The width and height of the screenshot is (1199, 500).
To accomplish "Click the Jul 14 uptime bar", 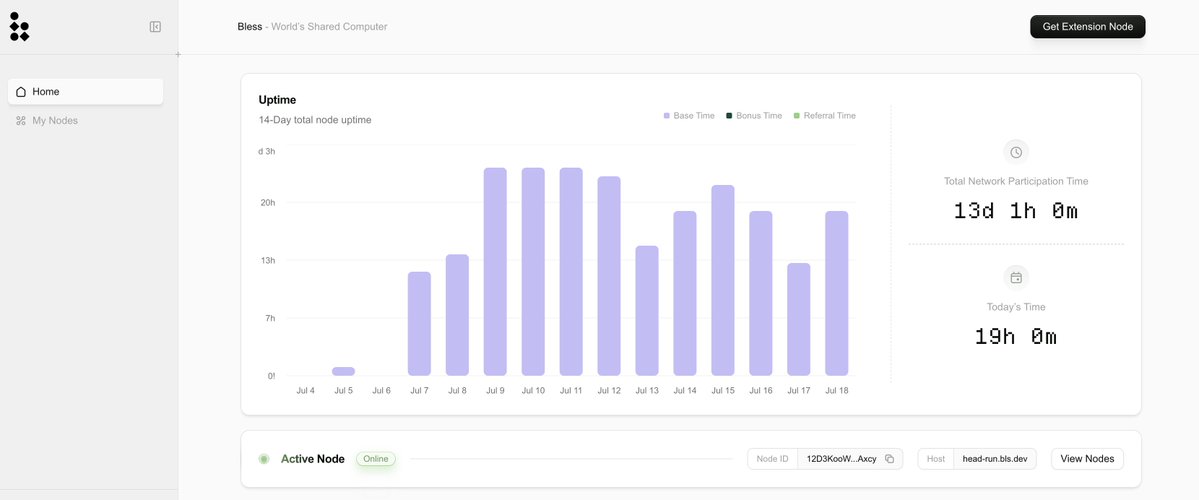I will [685, 294].
